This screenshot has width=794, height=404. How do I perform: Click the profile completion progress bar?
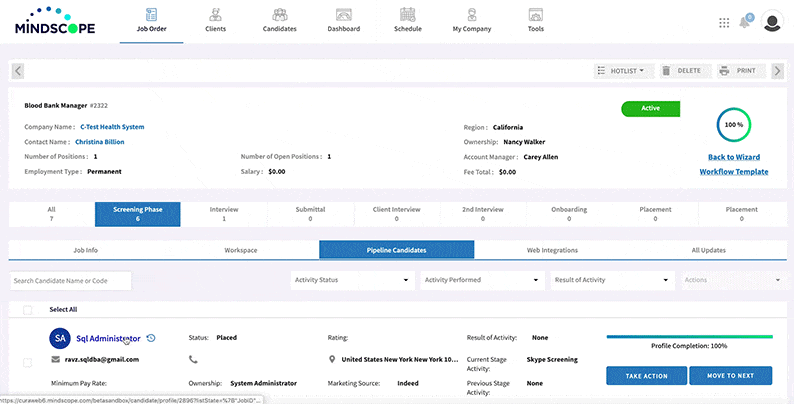689,337
